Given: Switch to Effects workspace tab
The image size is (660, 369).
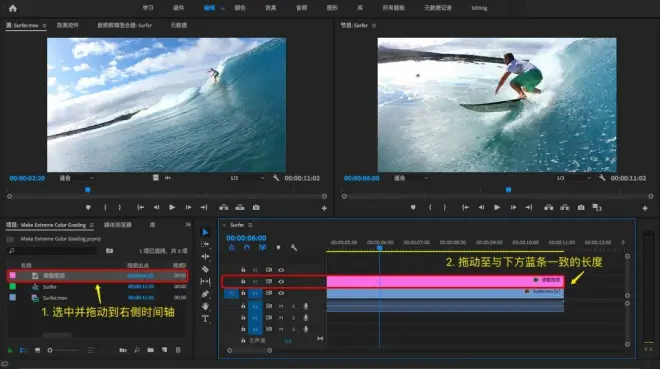Looking at the screenshot, I should 271,8.
